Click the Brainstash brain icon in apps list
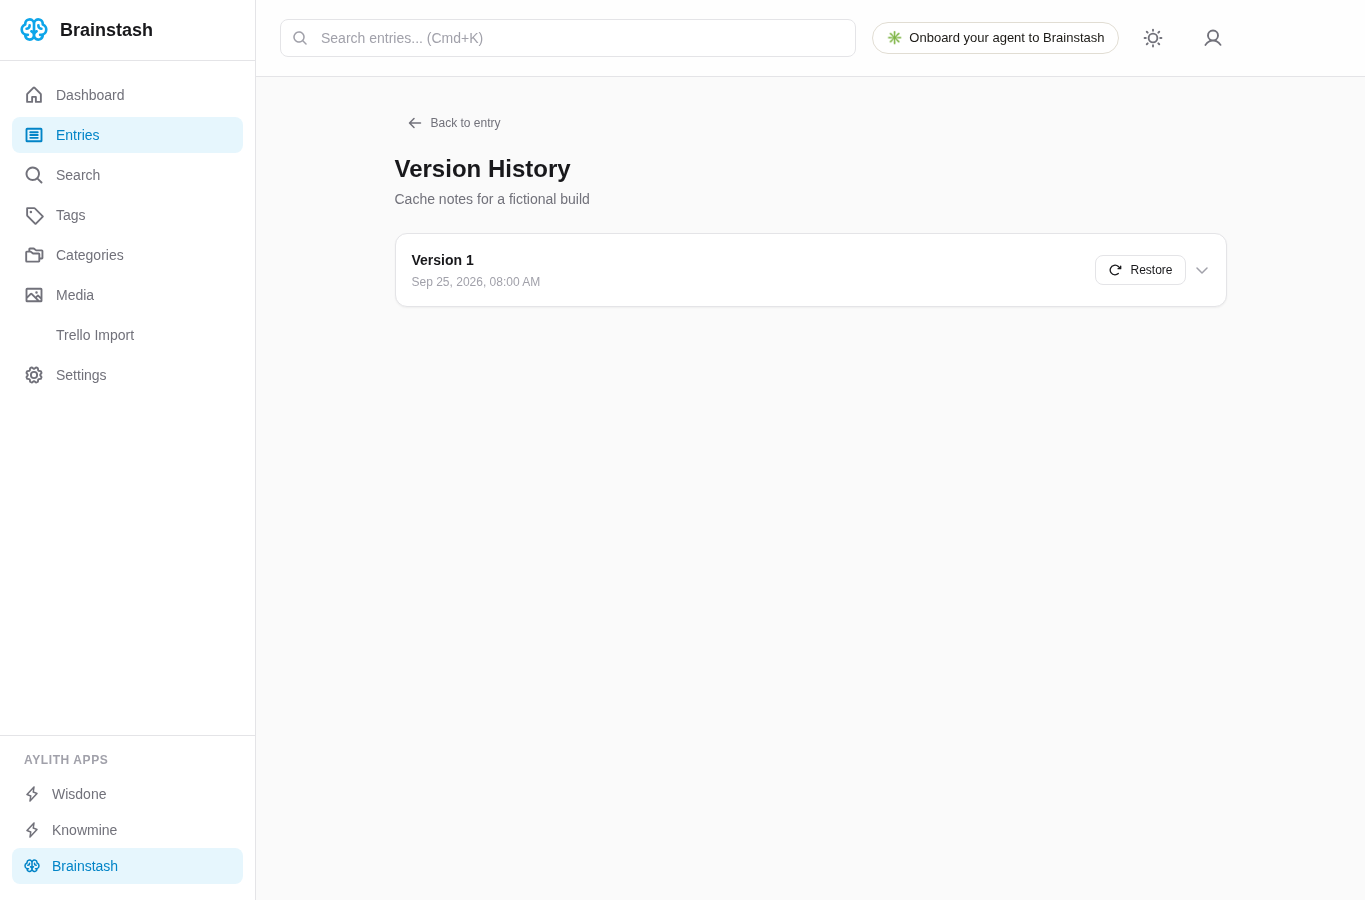 point(32,866)
